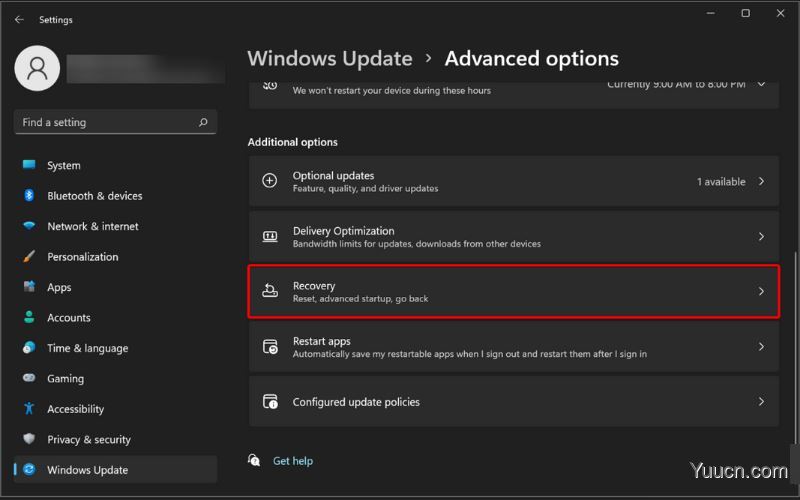Open the Restart apps row
Viewport: 800px width, 500px height.
pyautogui.click(x=514, y=346)
